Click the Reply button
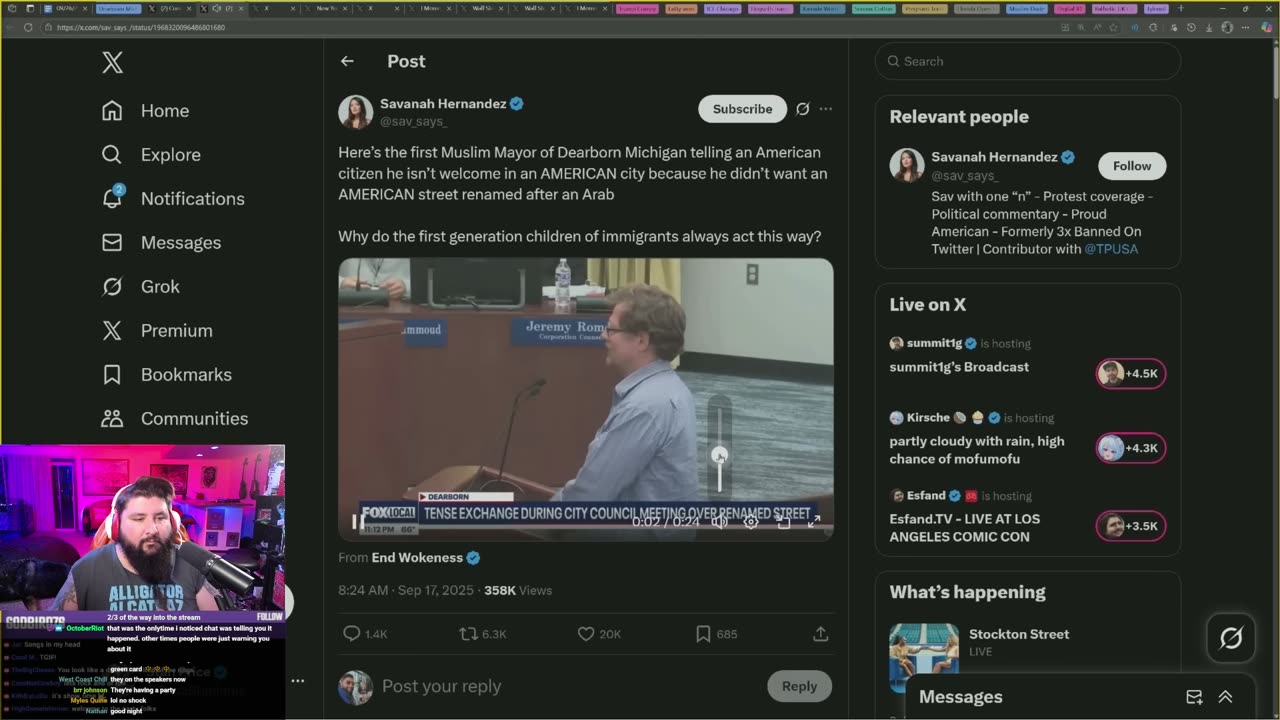The height and width of the screenshot is (720, 1280). pyautogui.click(x=799, y=686)
